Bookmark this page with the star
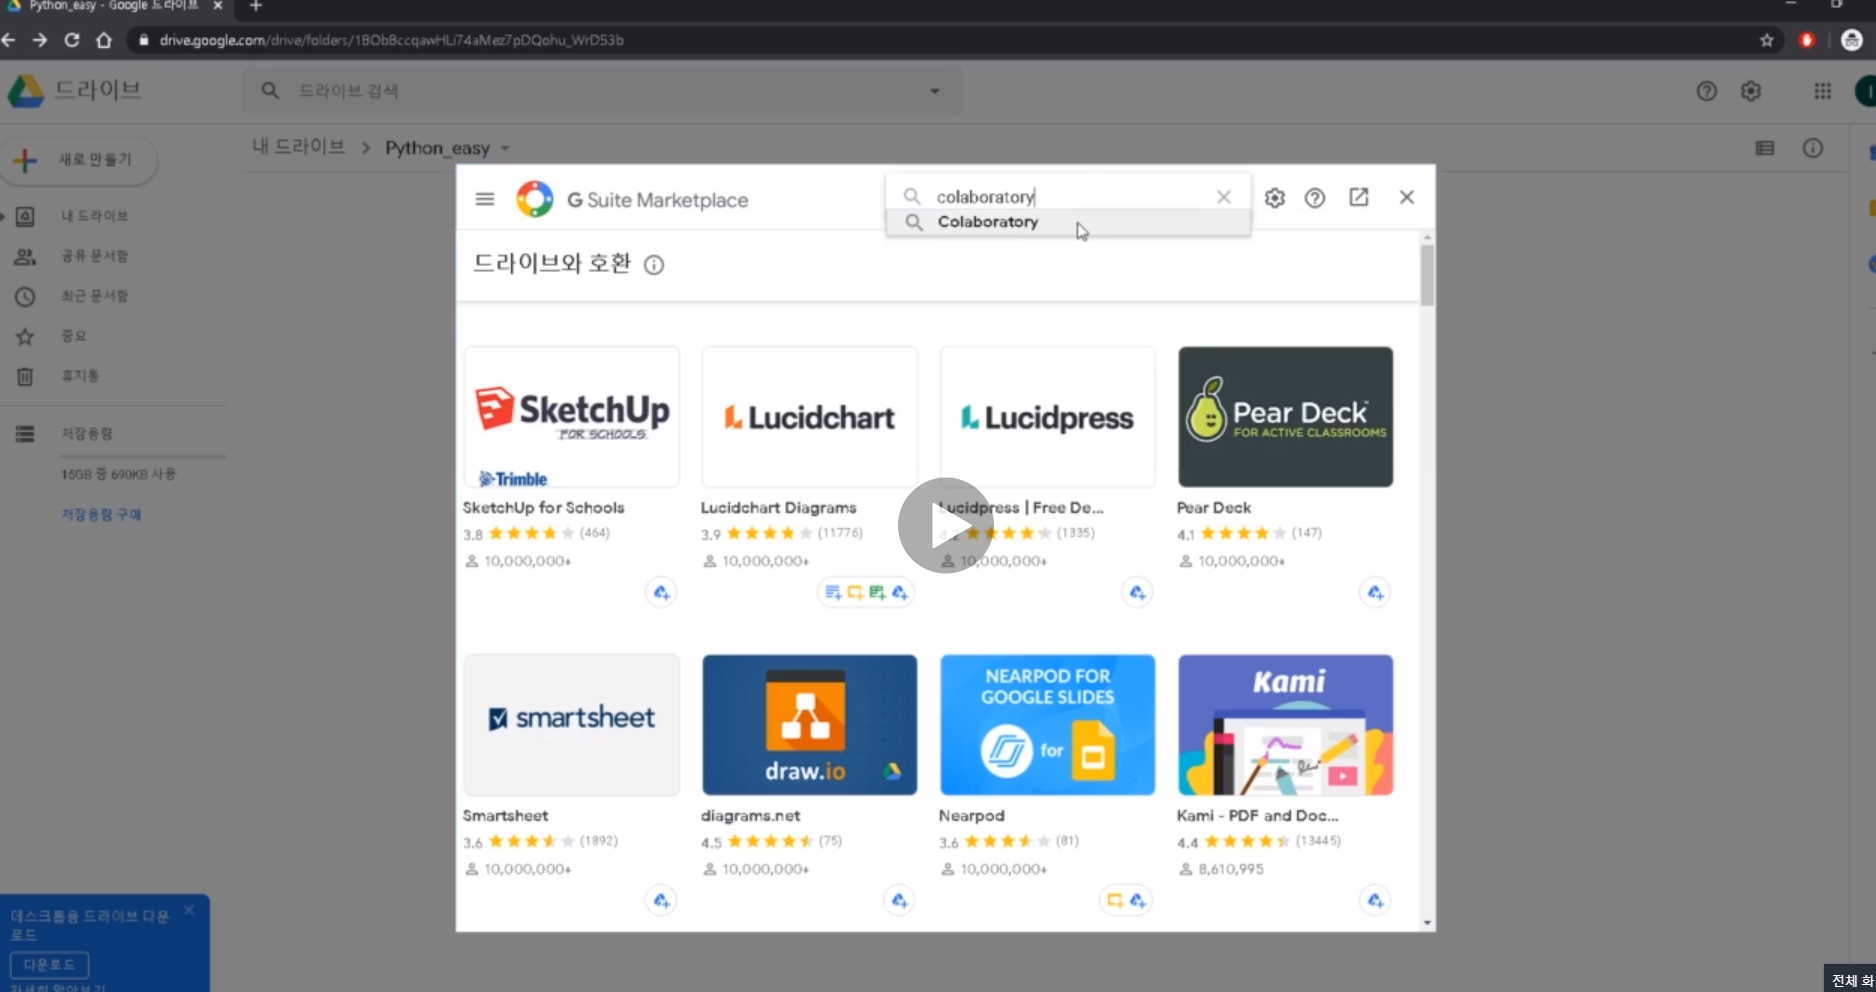 pyautogui.click(x=1767, y=40)
